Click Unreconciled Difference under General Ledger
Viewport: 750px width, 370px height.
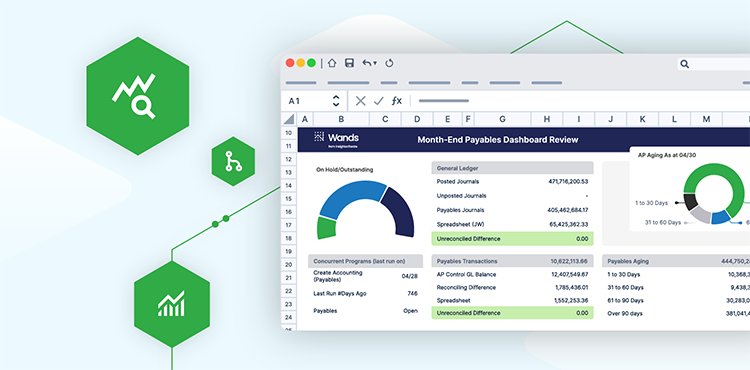pos(468,239)
